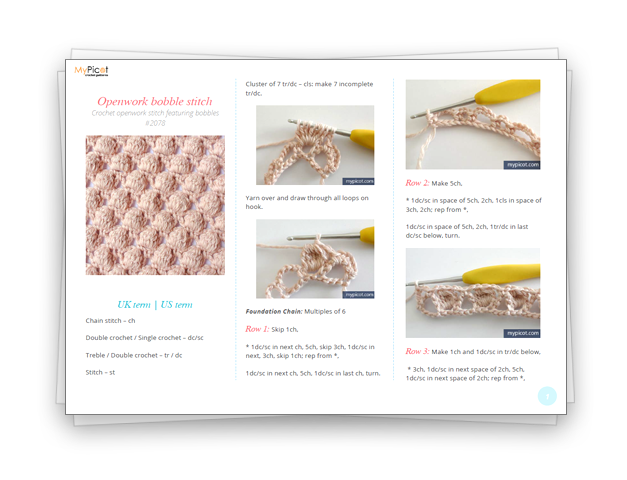Viewport: 627px width, 480px height.
Task: Click the pattern number #2078 text
Action: 155,123
